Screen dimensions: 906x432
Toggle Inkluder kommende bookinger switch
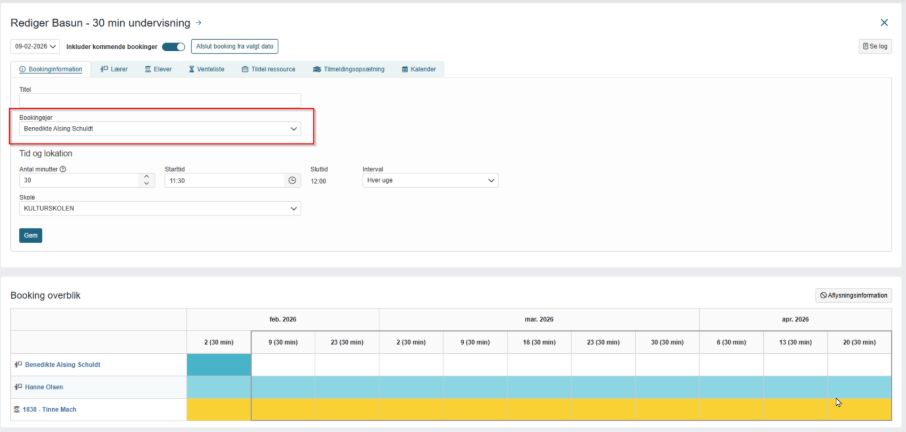coord(173,47)
